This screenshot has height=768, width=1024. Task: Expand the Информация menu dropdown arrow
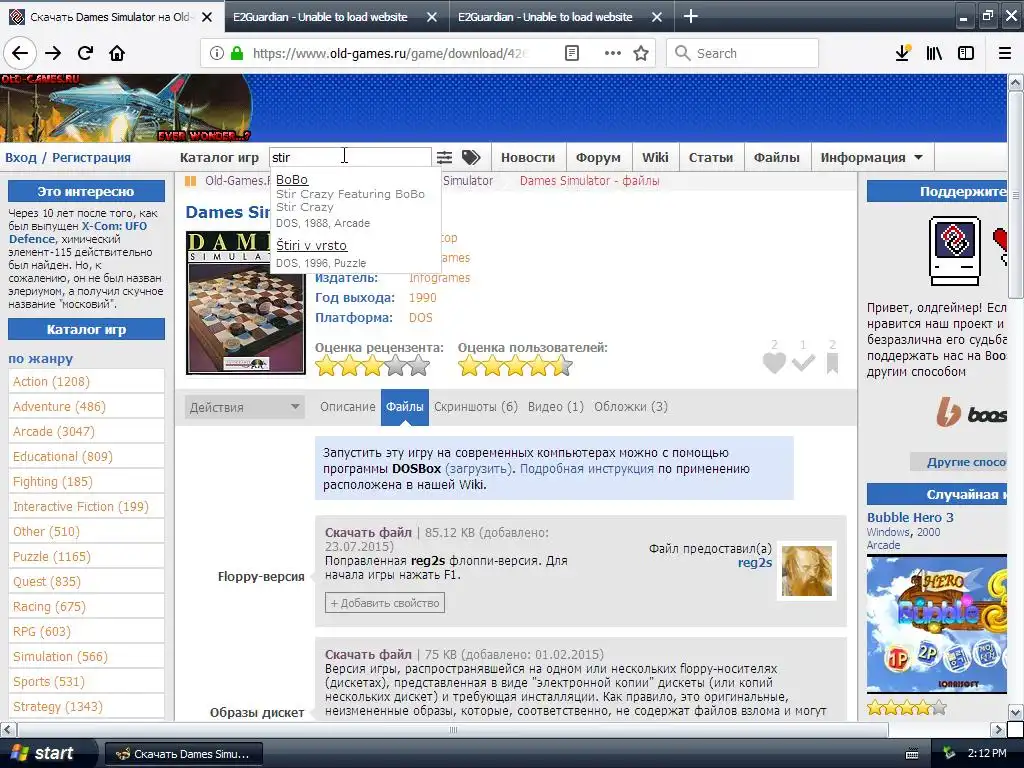918,157
